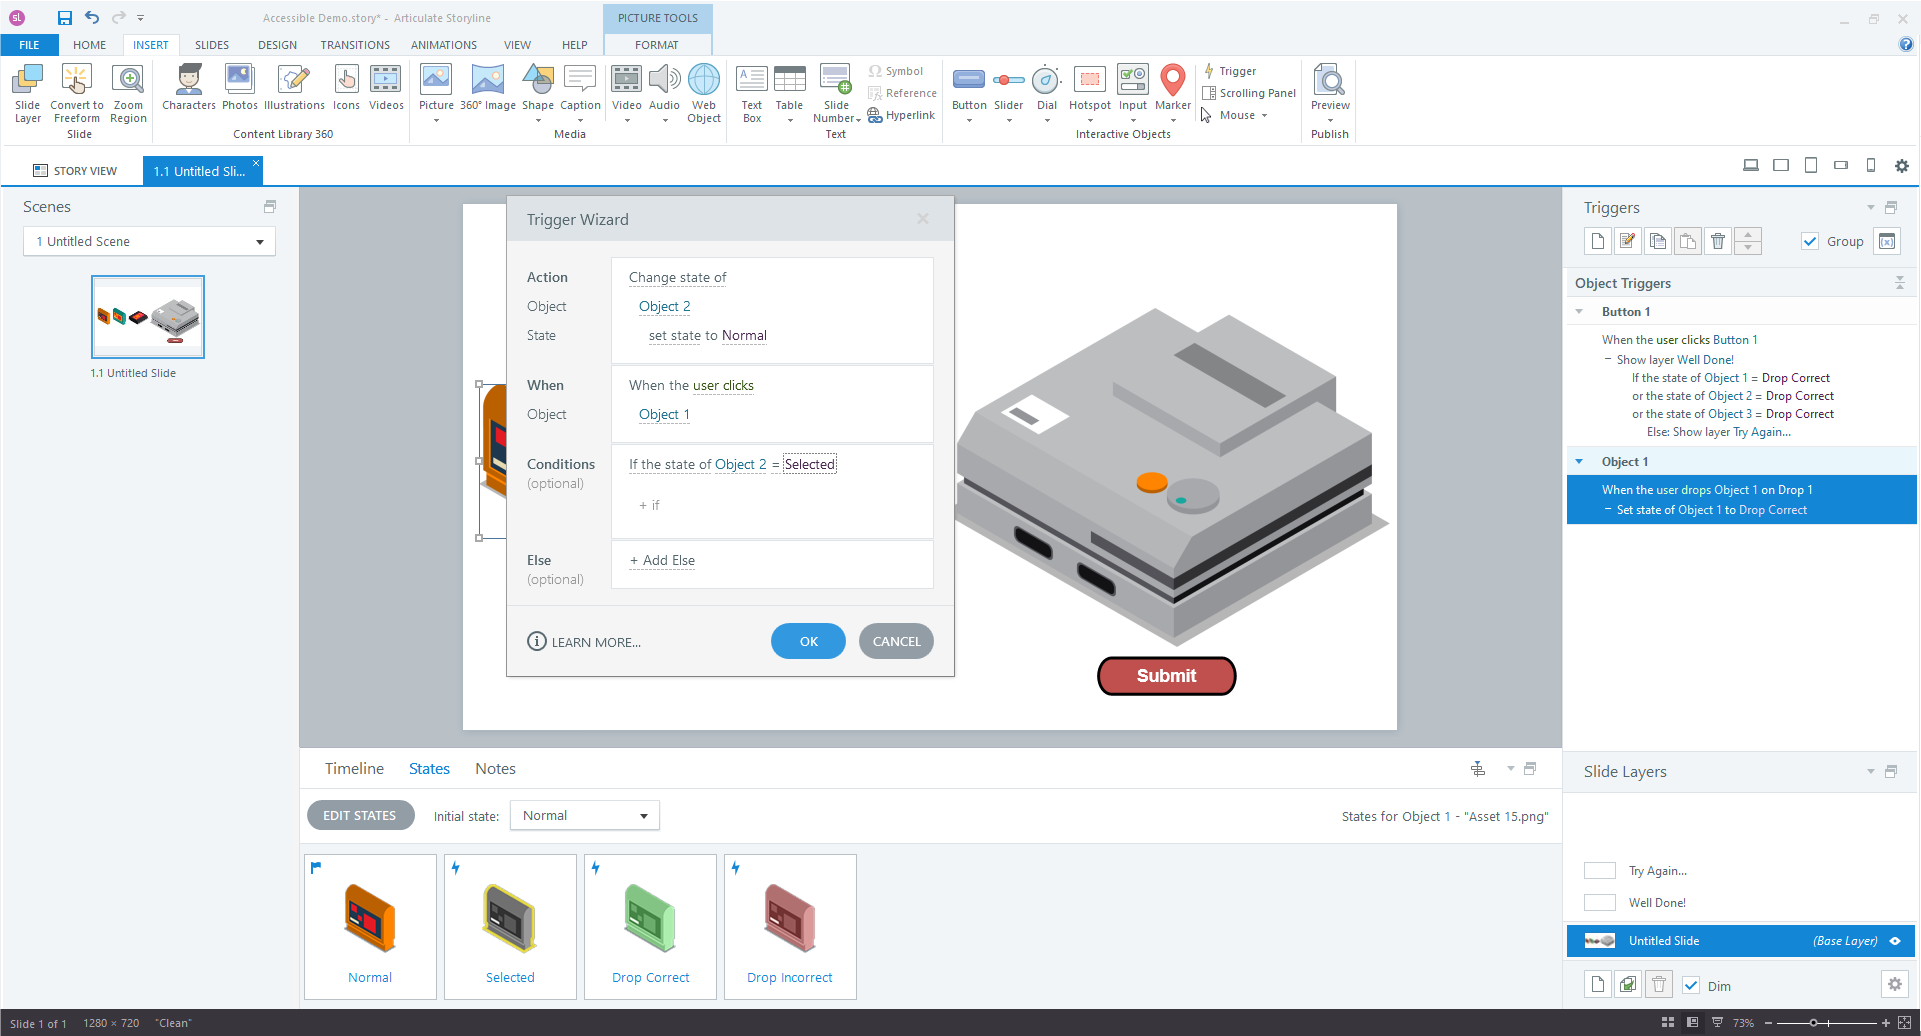Open the ANIMATIONS ribbon tab
Screen dimensions: 1921x1036
click(x=444, y=45)
